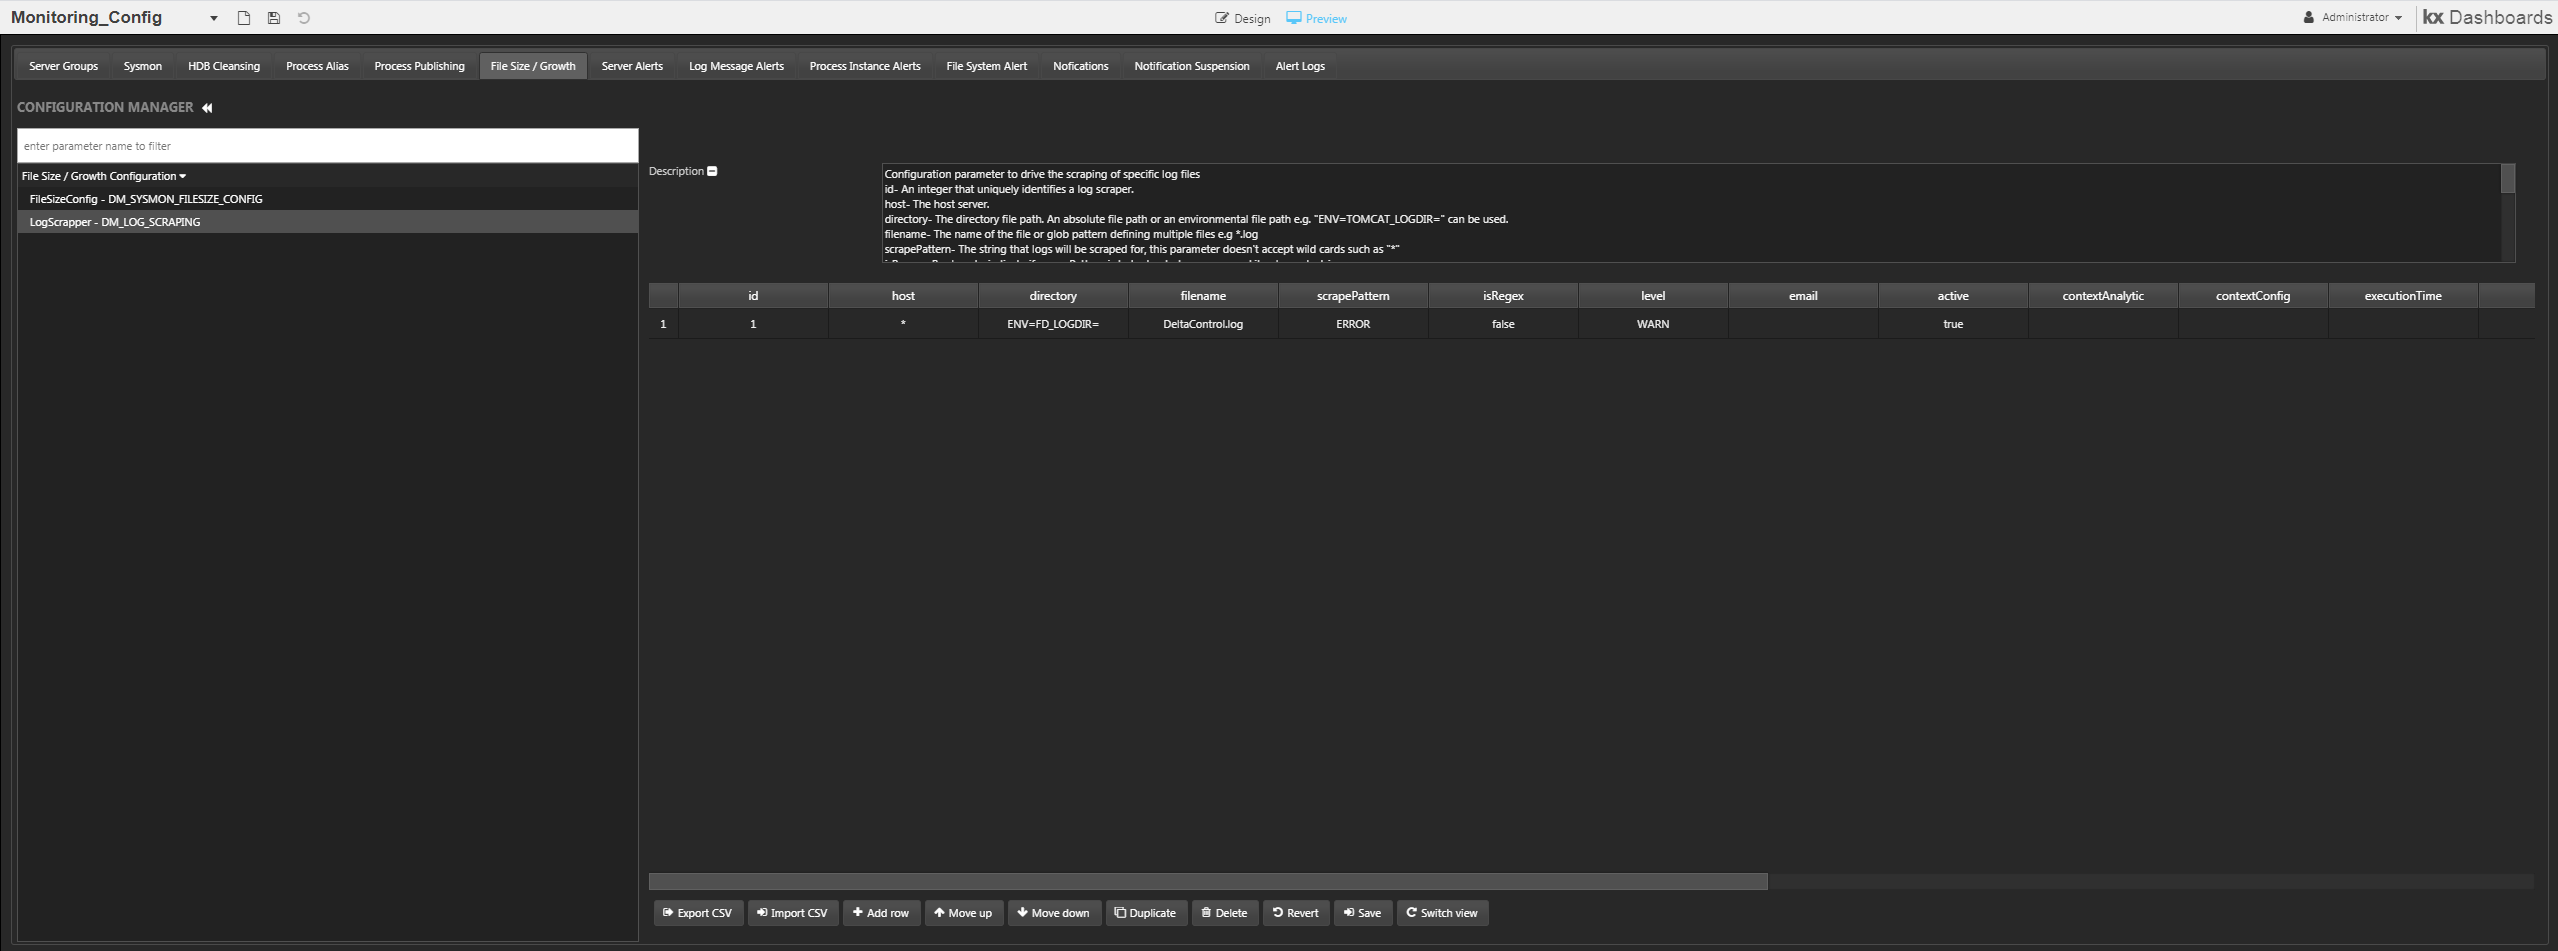Image resolution: width=2558 pixels, height=951 pixels.
Task: Collapse the Description section minus icon
Action: pyautogui.click(x=712, y=171)
